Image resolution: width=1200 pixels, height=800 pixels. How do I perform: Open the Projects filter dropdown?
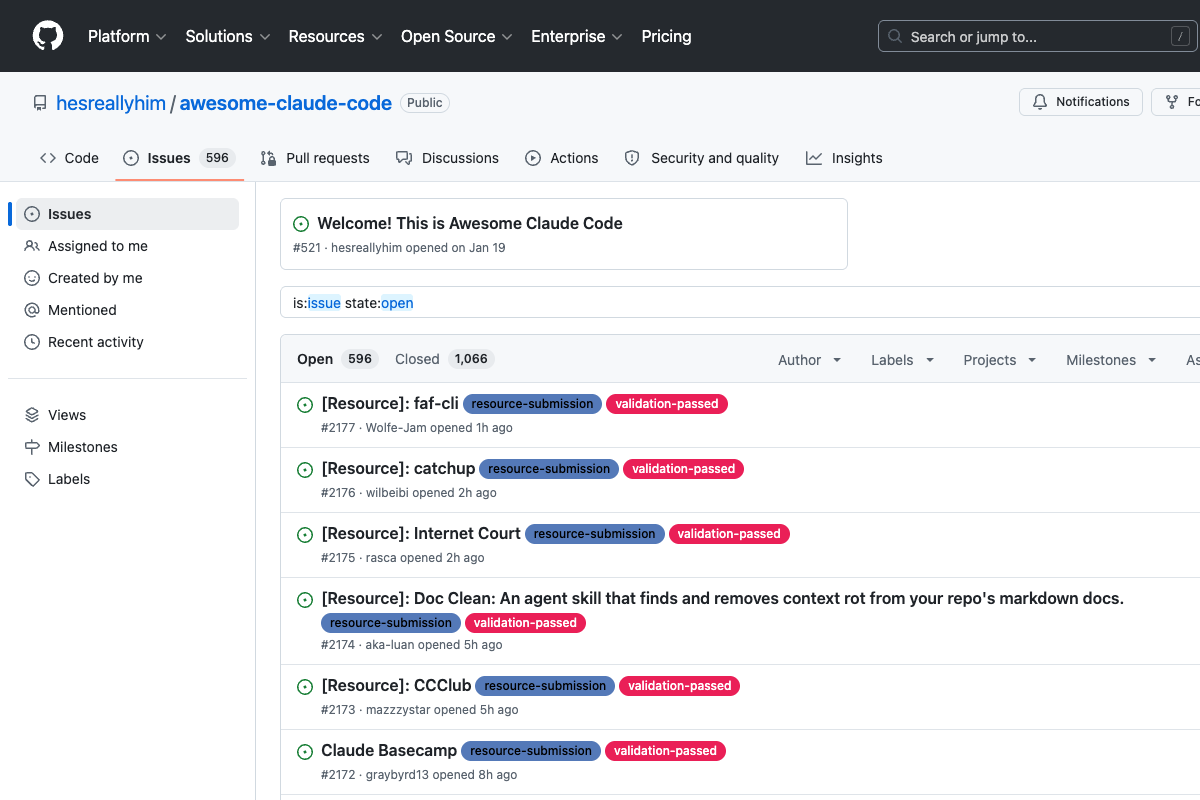(x=1000, y=360)
